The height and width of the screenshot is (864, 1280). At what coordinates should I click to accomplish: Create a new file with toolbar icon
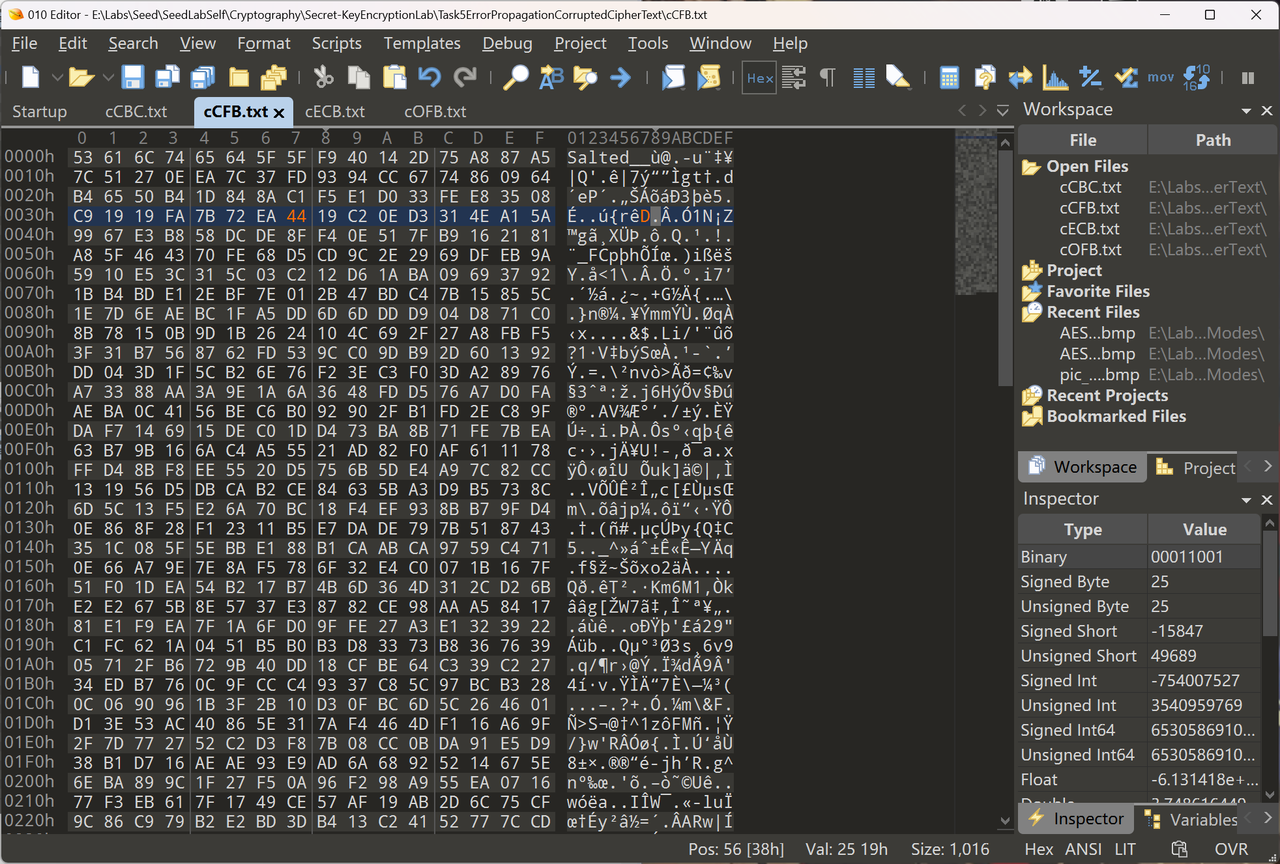31,77
